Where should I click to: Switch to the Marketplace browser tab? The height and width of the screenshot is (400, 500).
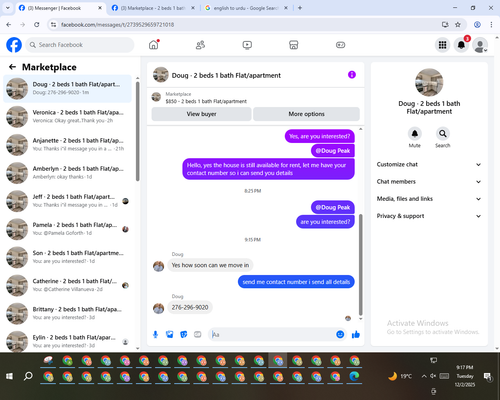pyautogui.click(x=153, y=8)
